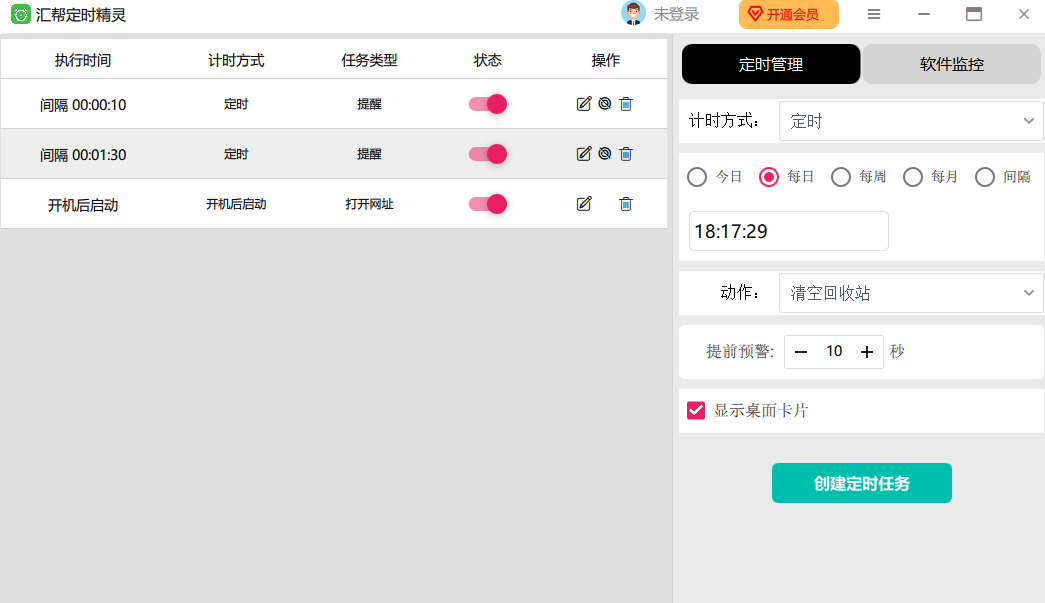1045x603 pixels.
Task: Delete the 间隔 00:00:10 task
Action: tap(626, 104)
